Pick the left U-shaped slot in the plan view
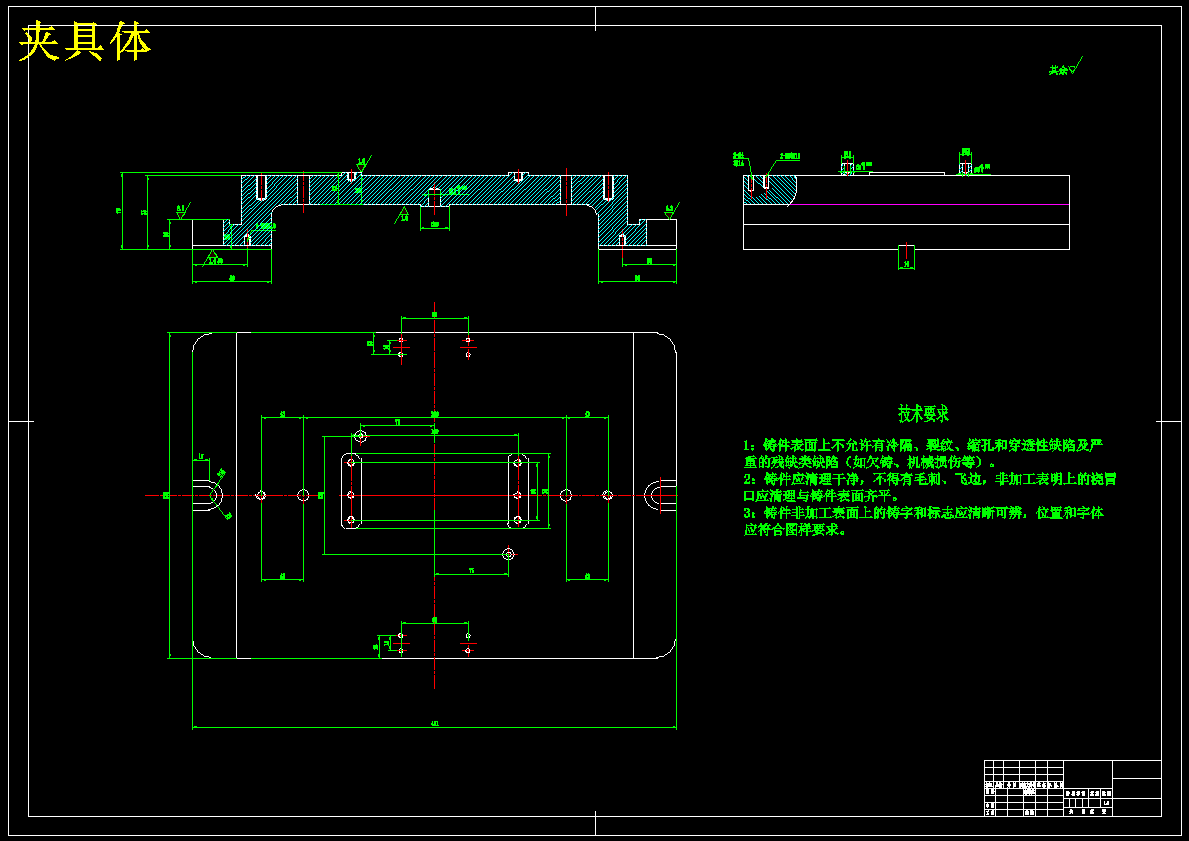Screen dimensions: 1189x841 coord(207,495)
